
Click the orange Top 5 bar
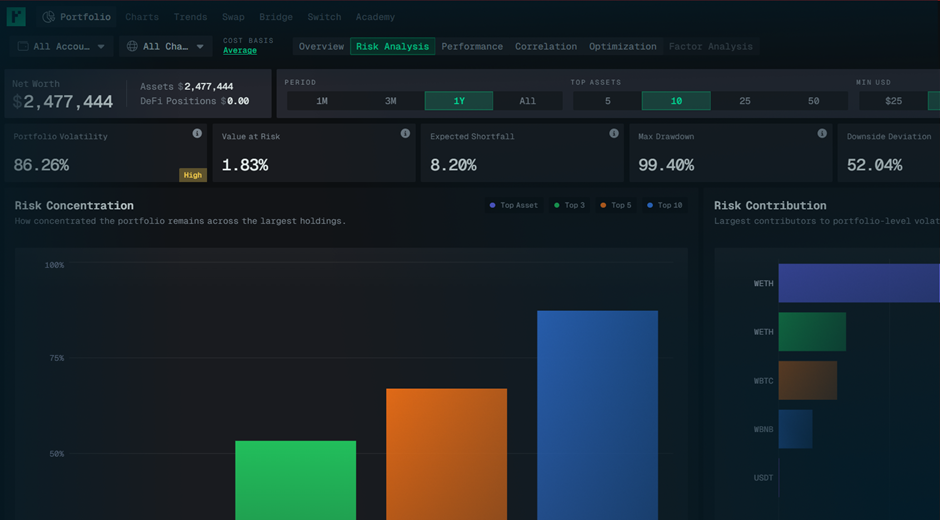pos(447,454)
